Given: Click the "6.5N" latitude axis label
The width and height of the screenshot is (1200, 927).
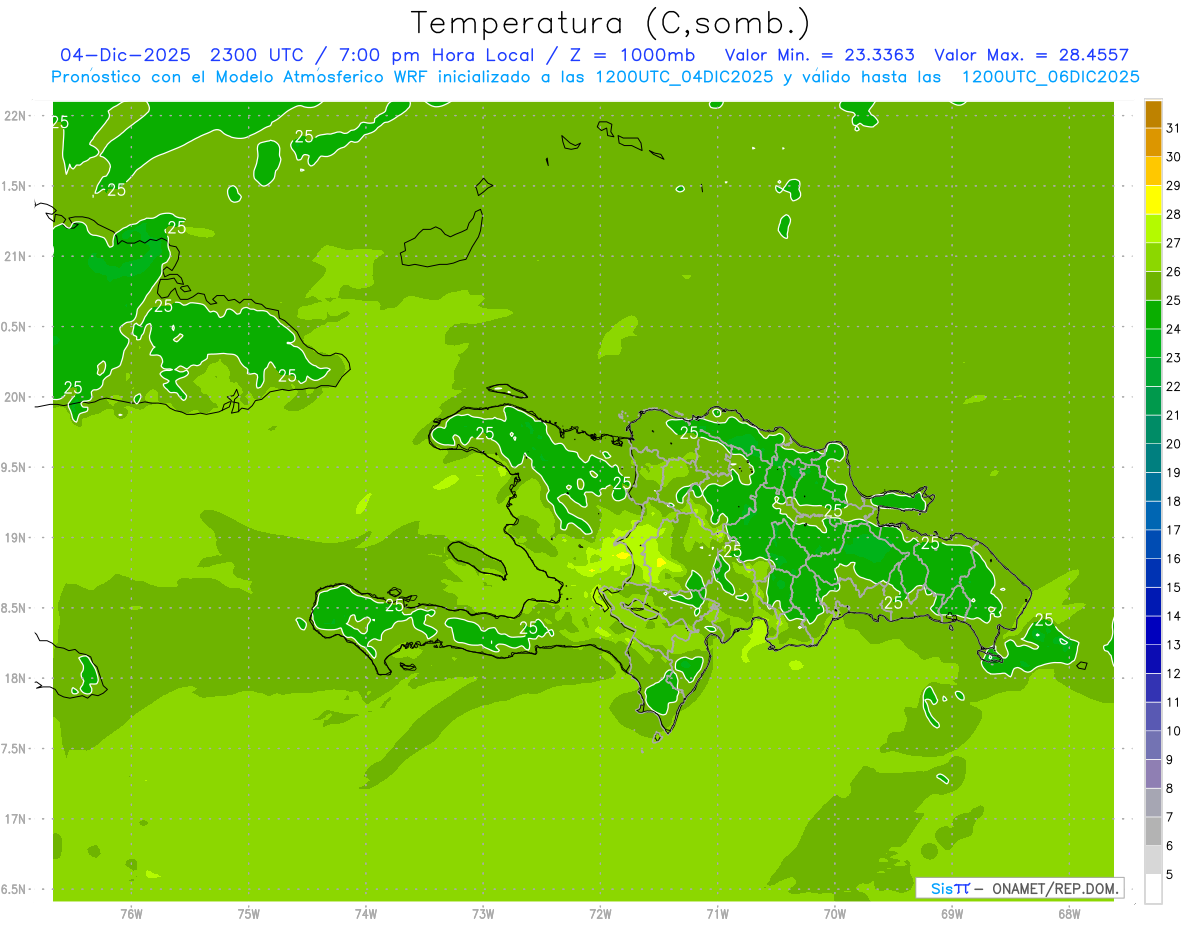Looking at the screenshot, I should coord(15,889).
